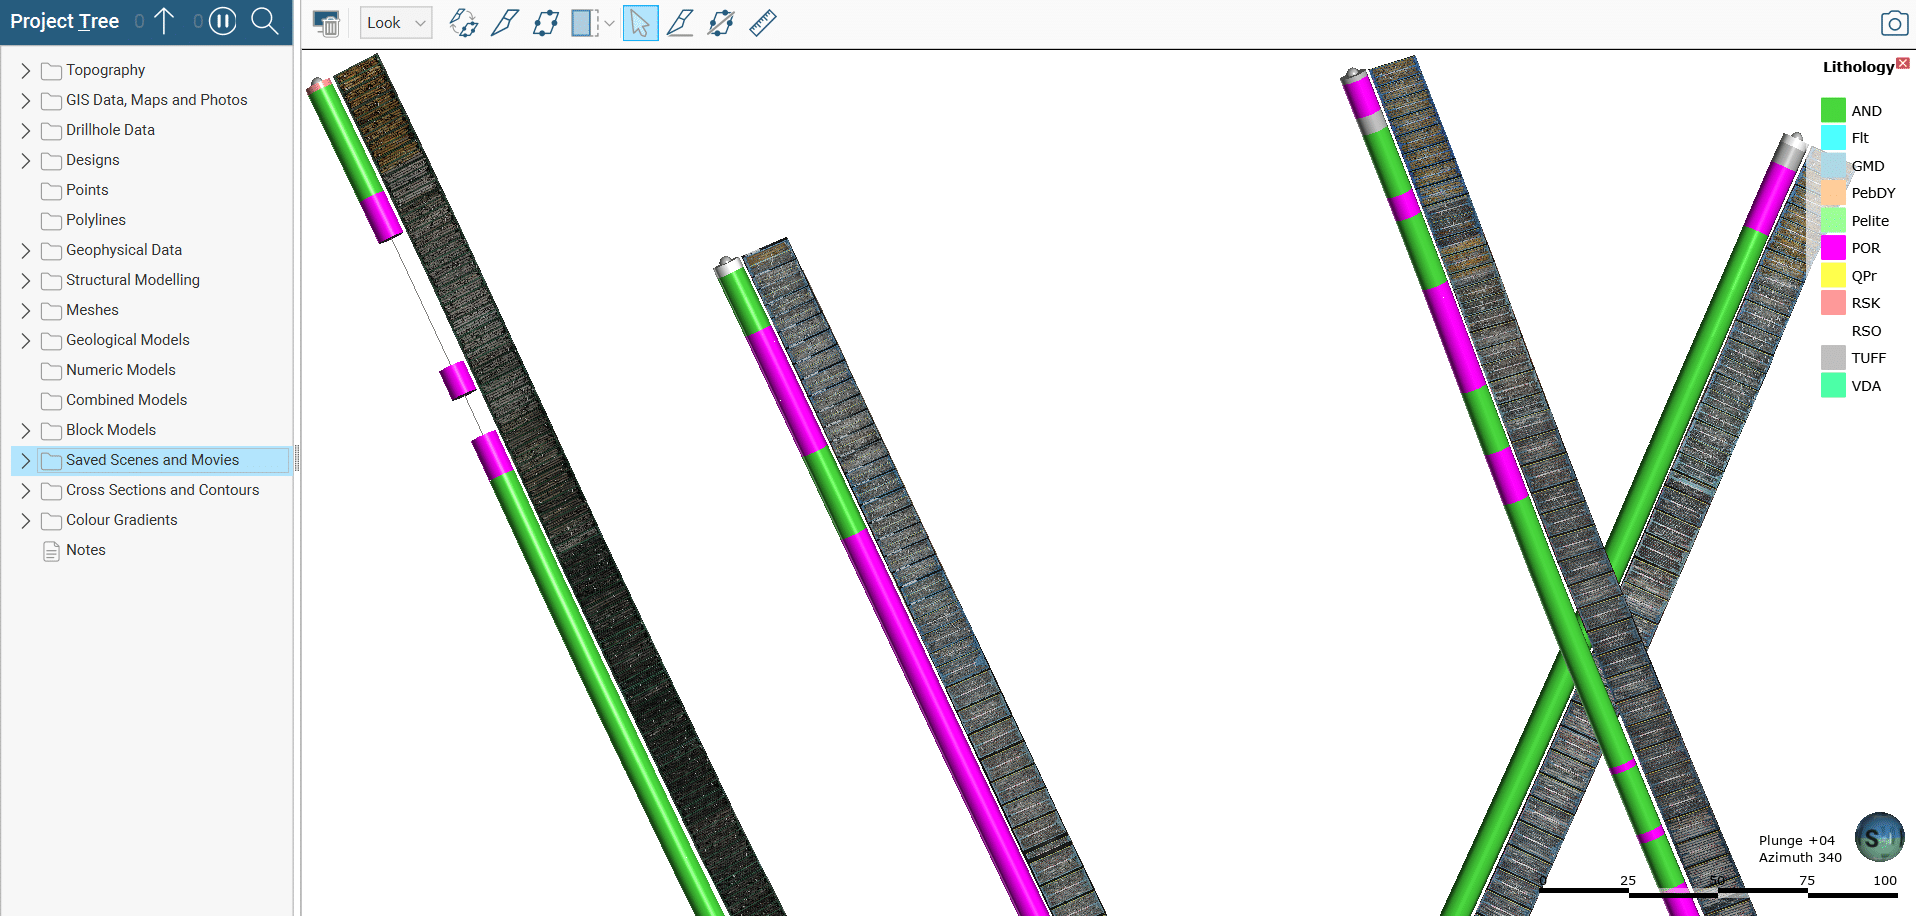Image resolution: width=1916 pixels, height=916 pixels.
Task: Select the Colour Gradients item
Action: [122, 520]
